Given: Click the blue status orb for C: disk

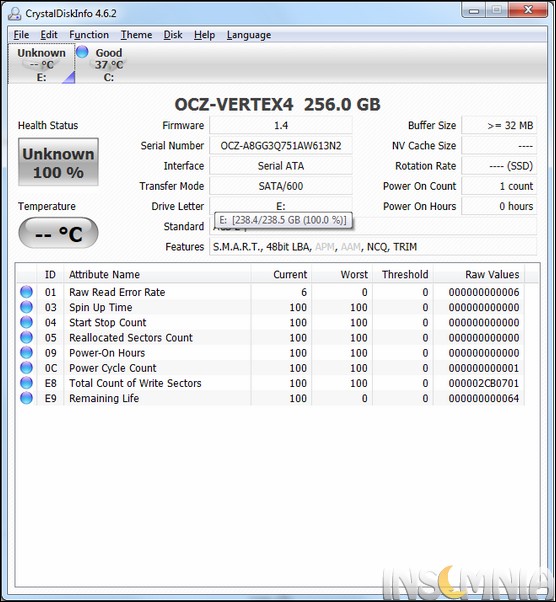Looking at the screenshot, I should point(82,52).
